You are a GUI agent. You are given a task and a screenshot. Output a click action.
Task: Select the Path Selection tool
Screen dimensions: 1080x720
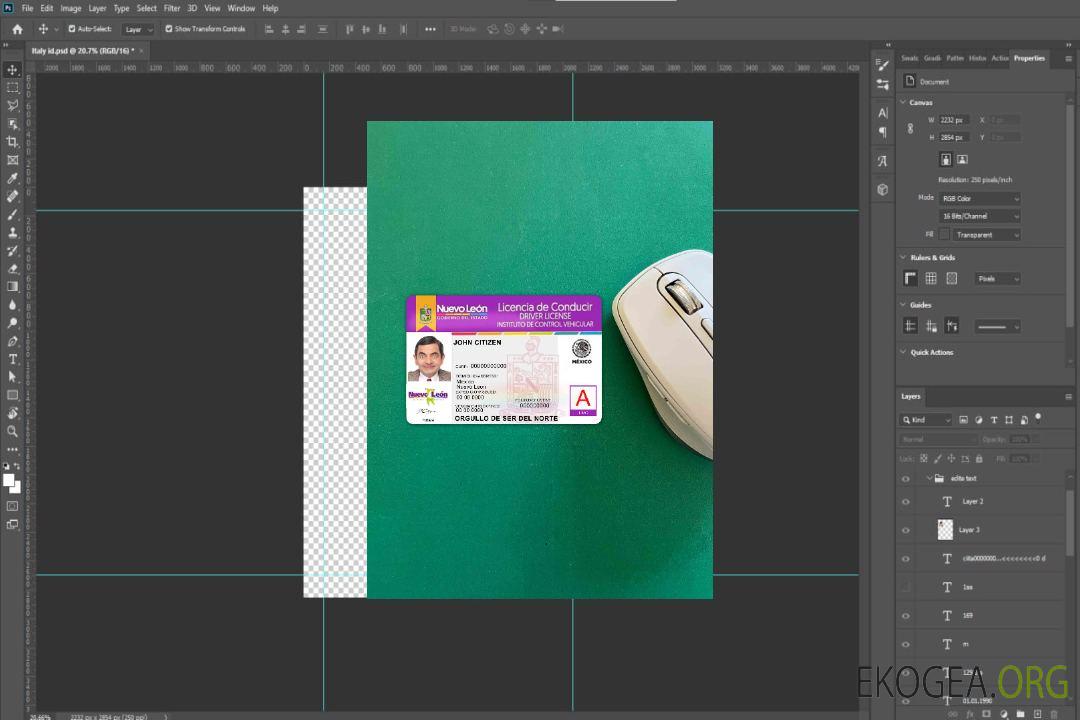click(x=12, y=377)
